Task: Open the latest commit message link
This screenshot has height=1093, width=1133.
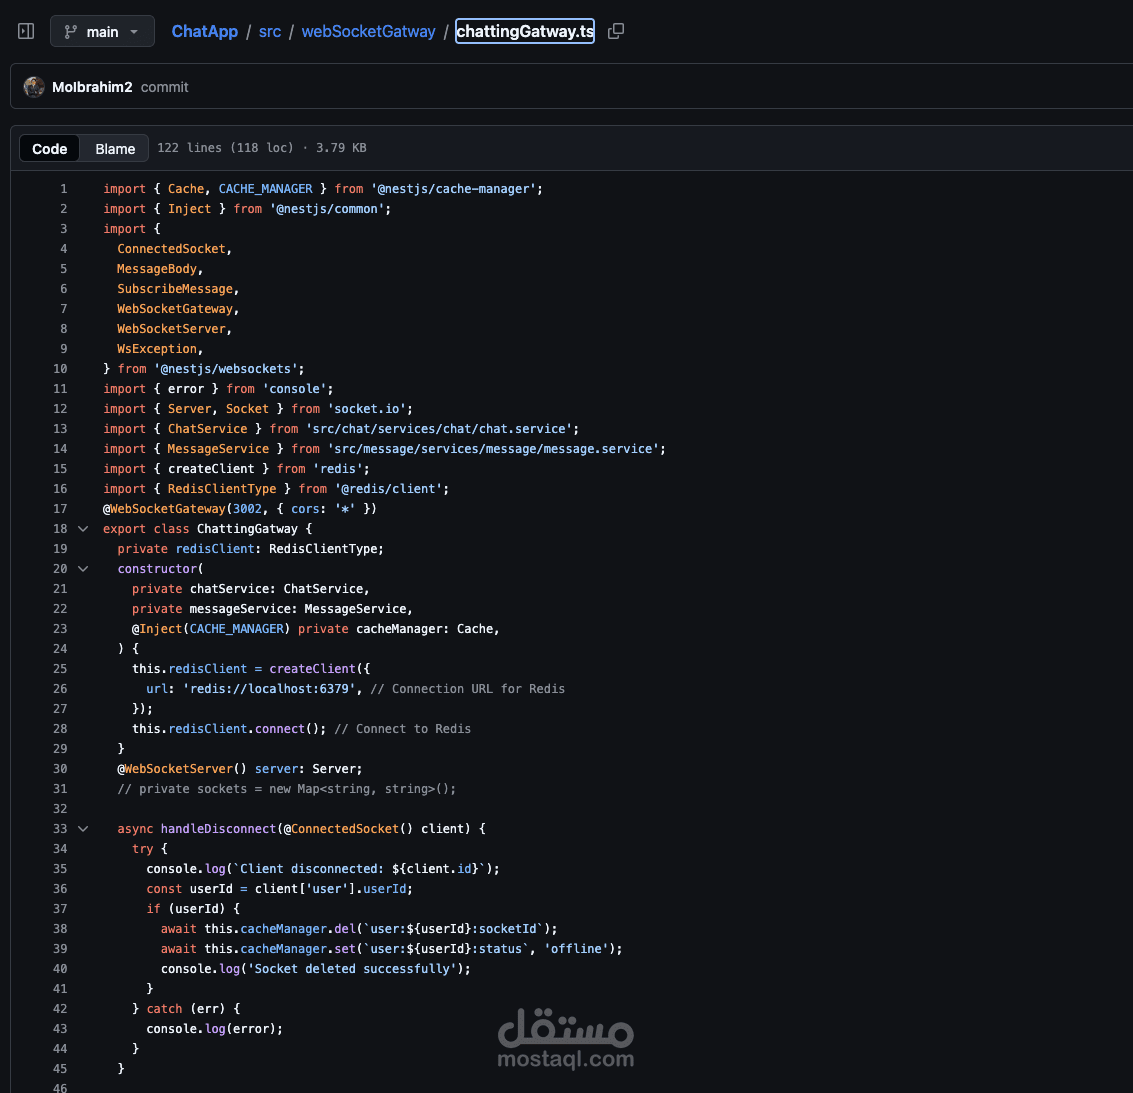Action: point(164,87)
